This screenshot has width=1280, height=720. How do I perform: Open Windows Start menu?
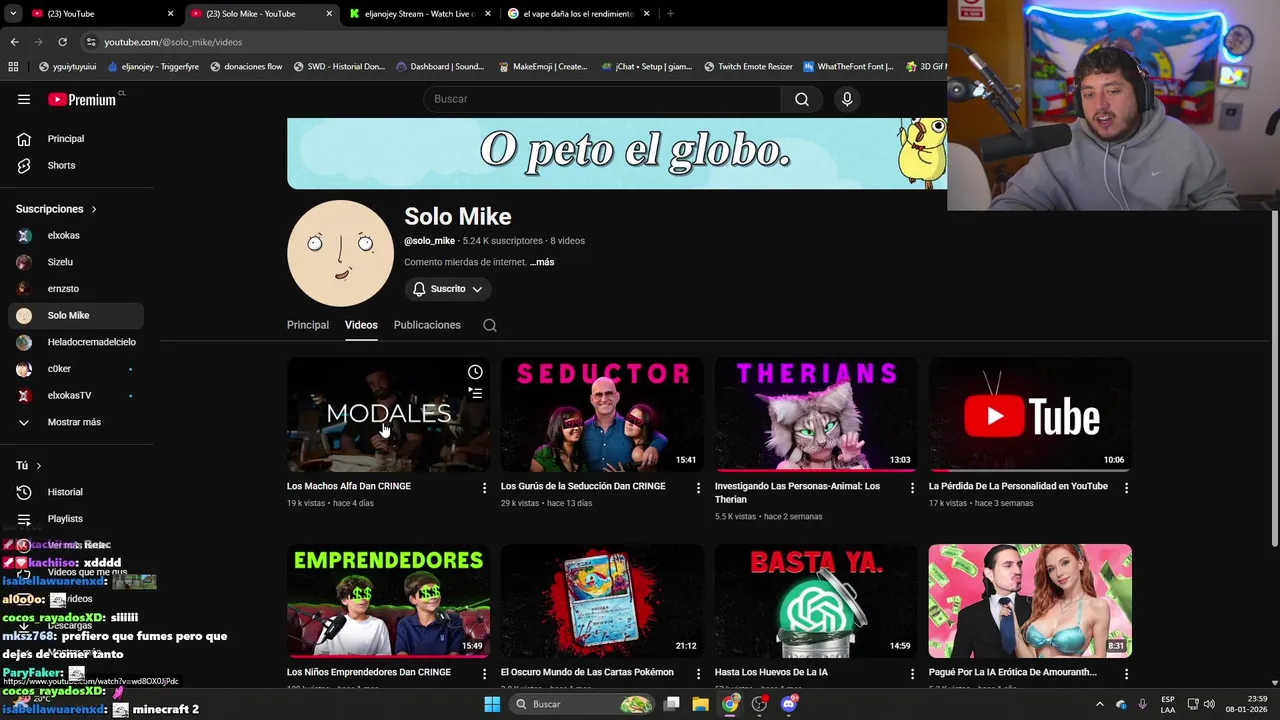point(492,704)
